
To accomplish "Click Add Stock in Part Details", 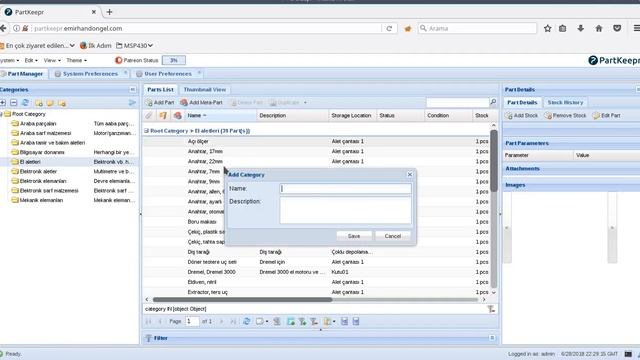I will (x=522, y=116).
